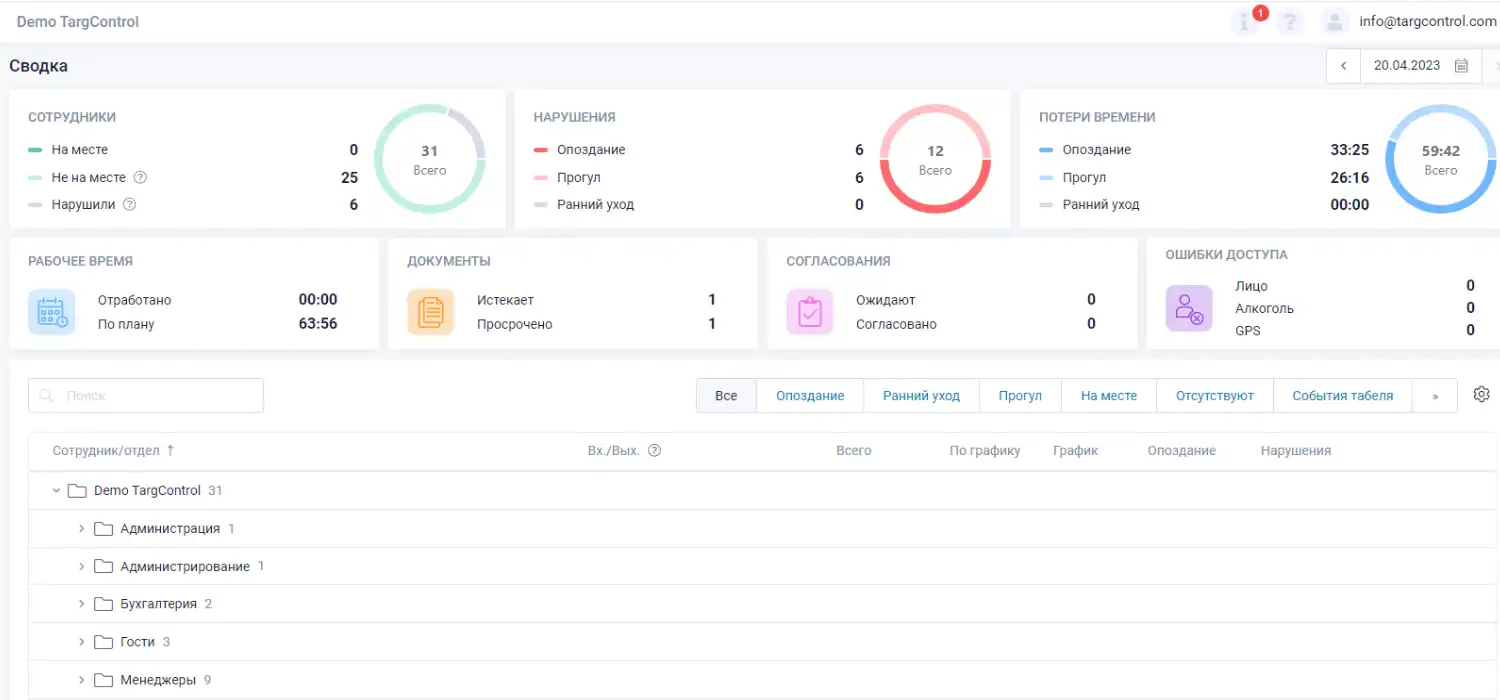This screenshot has height=700, width=1500.
Task: Click the Алкоголь access error row
Action: click(1355, 308)
